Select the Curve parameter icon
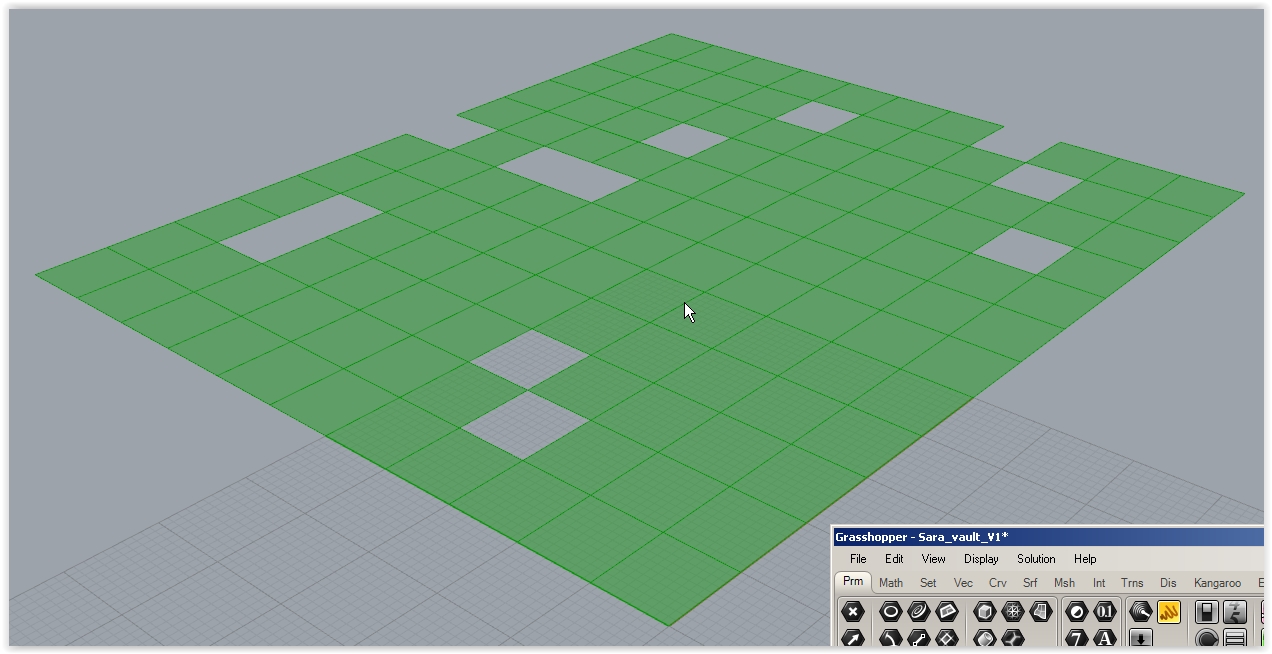The image size is (1272, 654). pyautogui.click(x=891, y=638)
